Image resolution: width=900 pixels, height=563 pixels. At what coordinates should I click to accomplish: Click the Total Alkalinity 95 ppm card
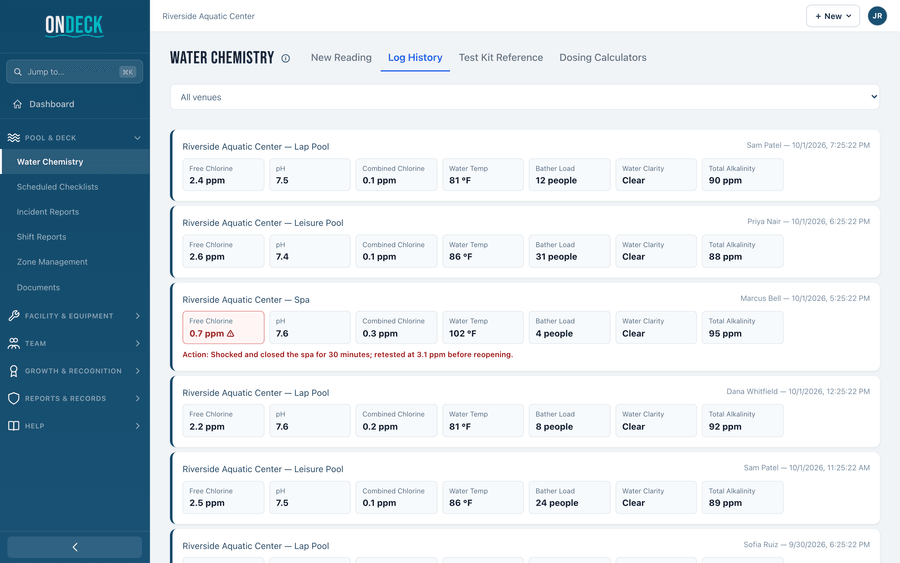(x=743, y=327)
